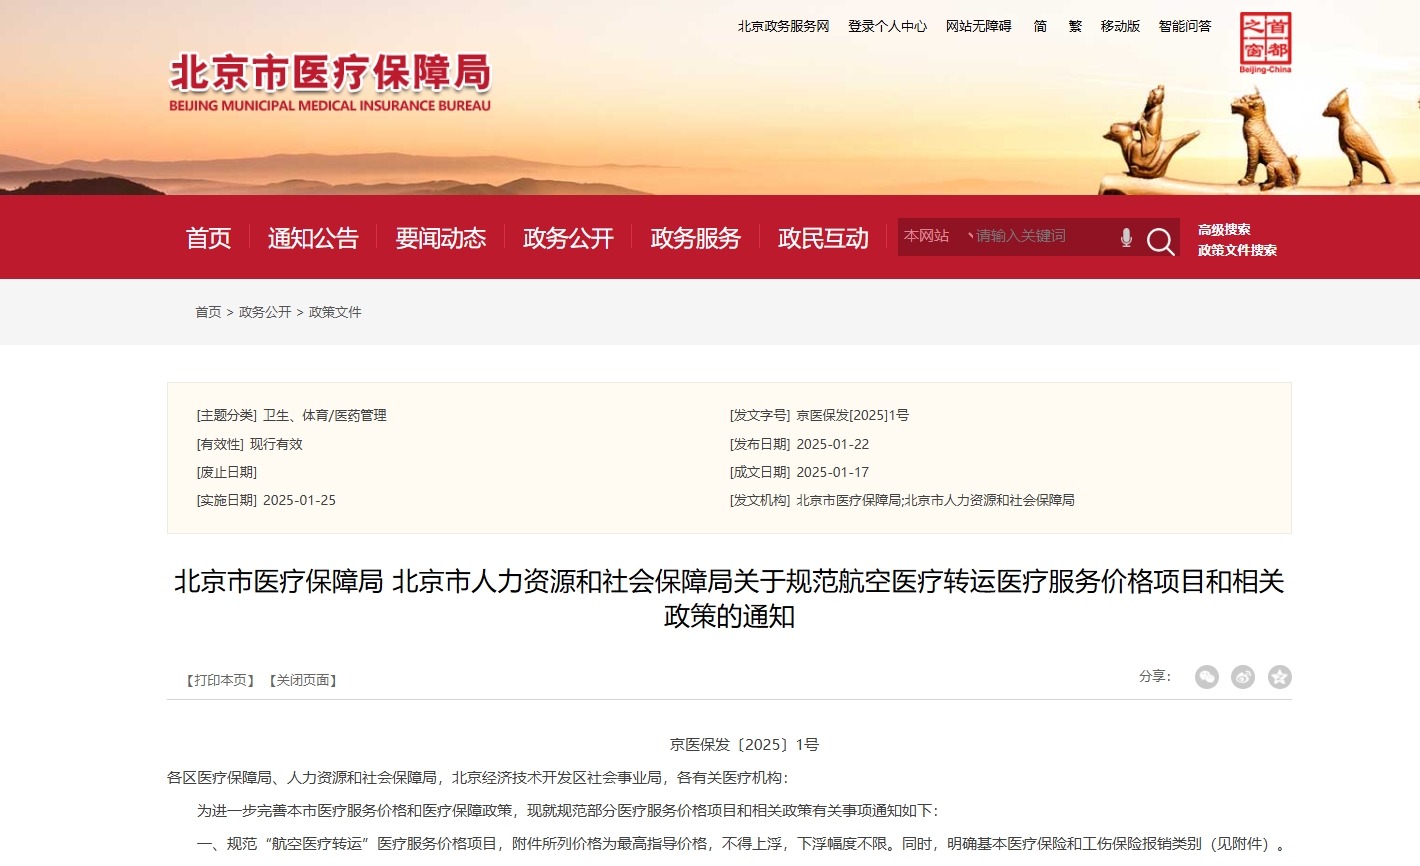Click the 关闭页面 close page link
The image size is (1420, 866).
click(303, 680)
